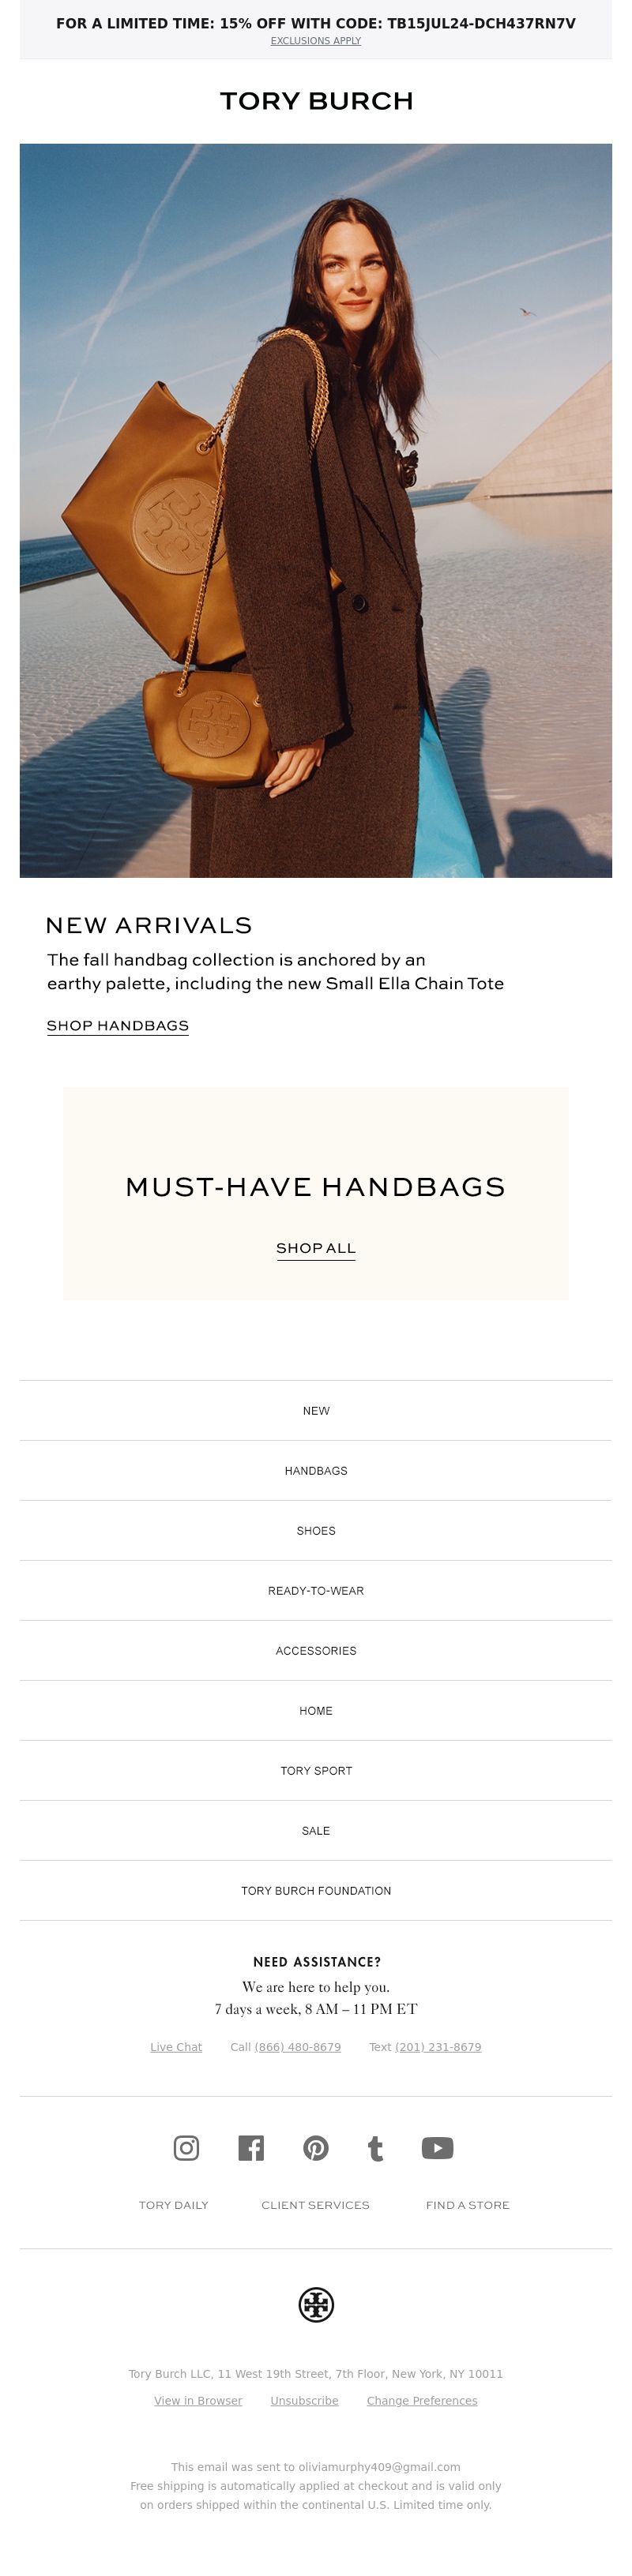Click the Tory Burch round logo emblem
This screenshot has height=2576, width=632.
click(316, 2305)
